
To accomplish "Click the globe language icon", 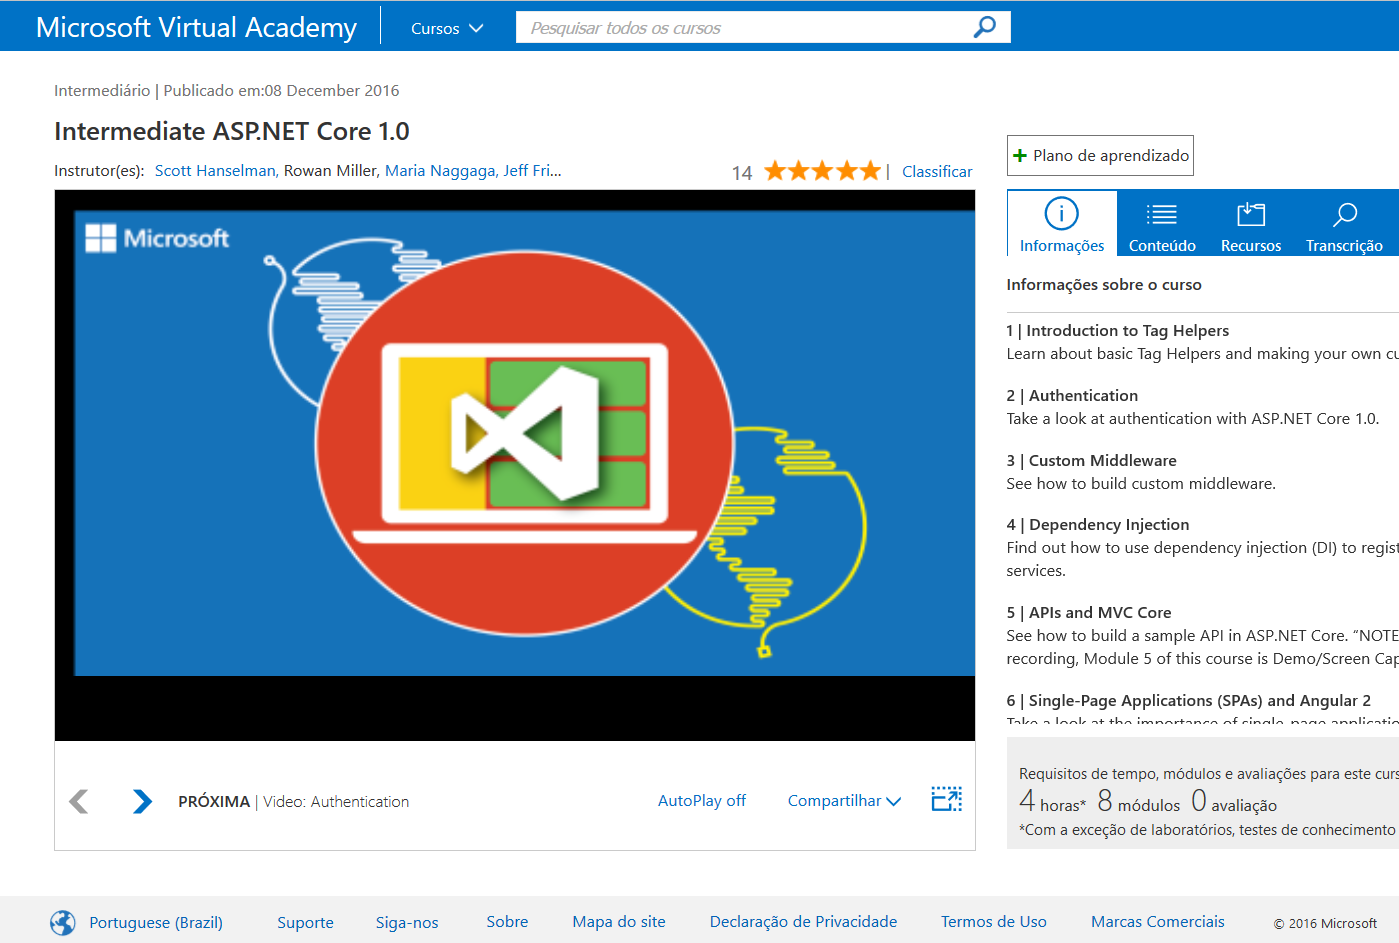I will click(63, 922).
